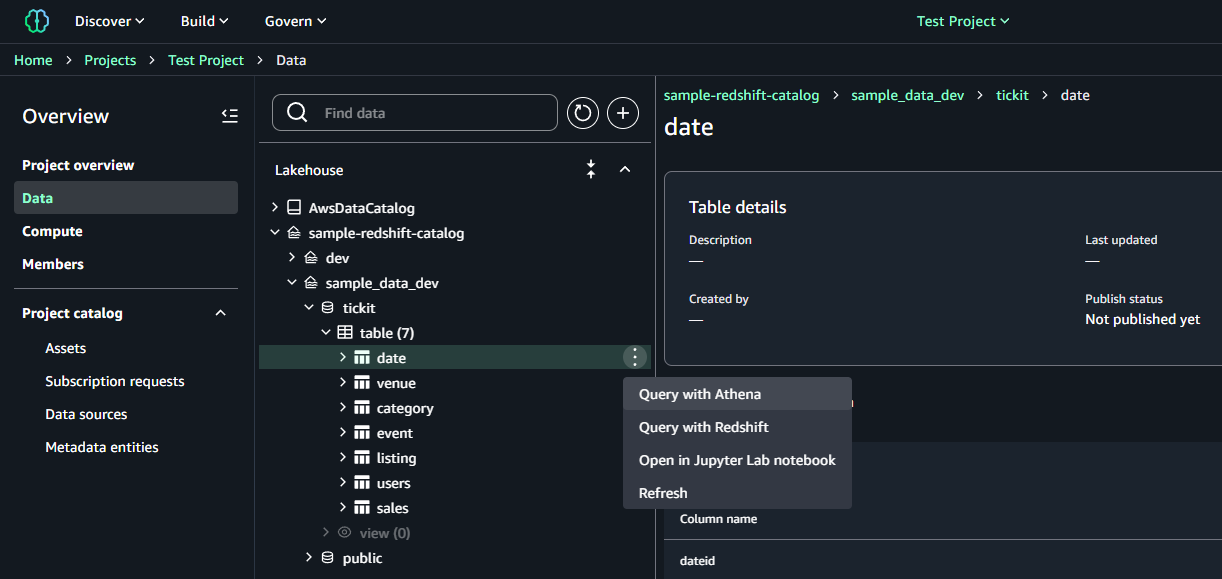The image size is (1222, 579).
Task: Open Members in the sidebar
Action: point(53,264)
